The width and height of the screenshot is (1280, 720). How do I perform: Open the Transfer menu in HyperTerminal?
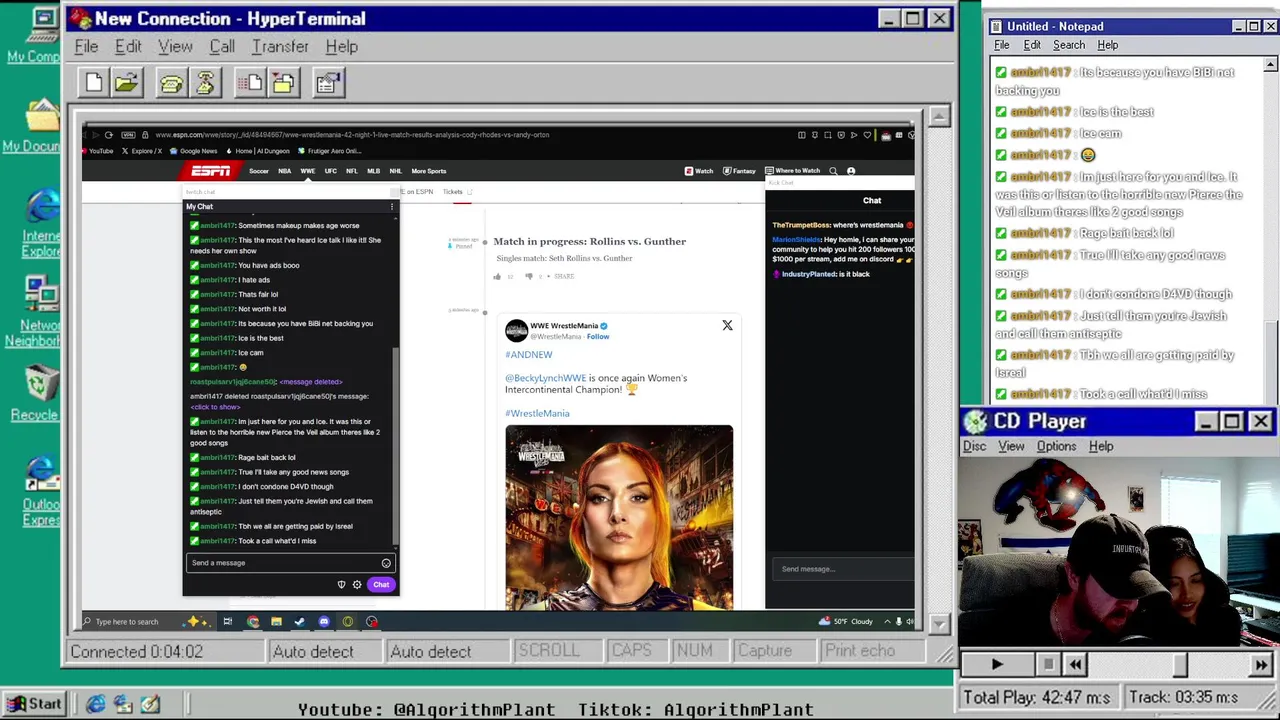280,46
